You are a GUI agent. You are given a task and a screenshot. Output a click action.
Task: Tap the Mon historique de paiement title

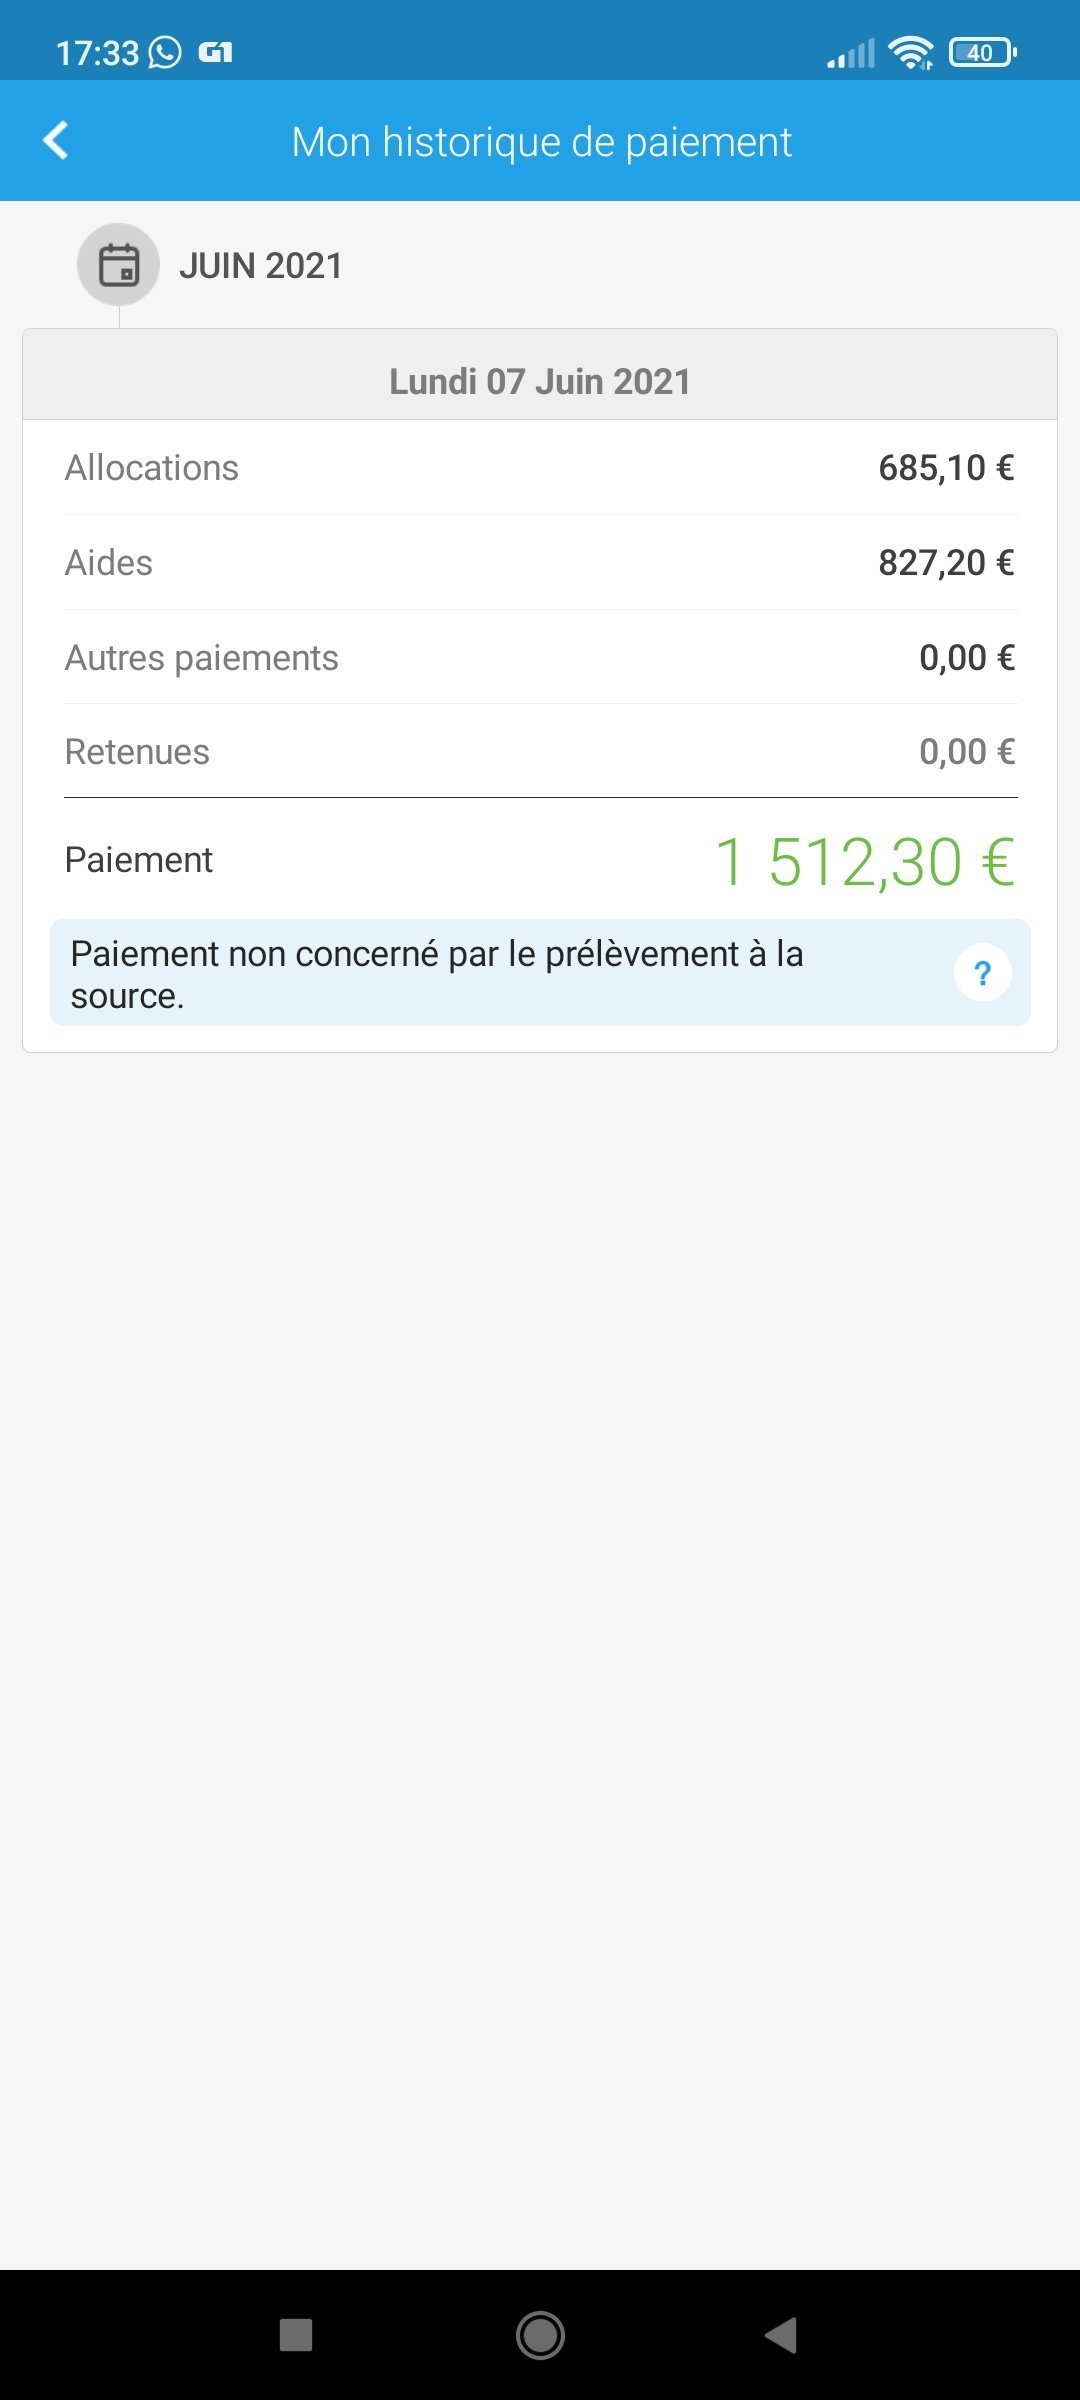pos(541,142)
